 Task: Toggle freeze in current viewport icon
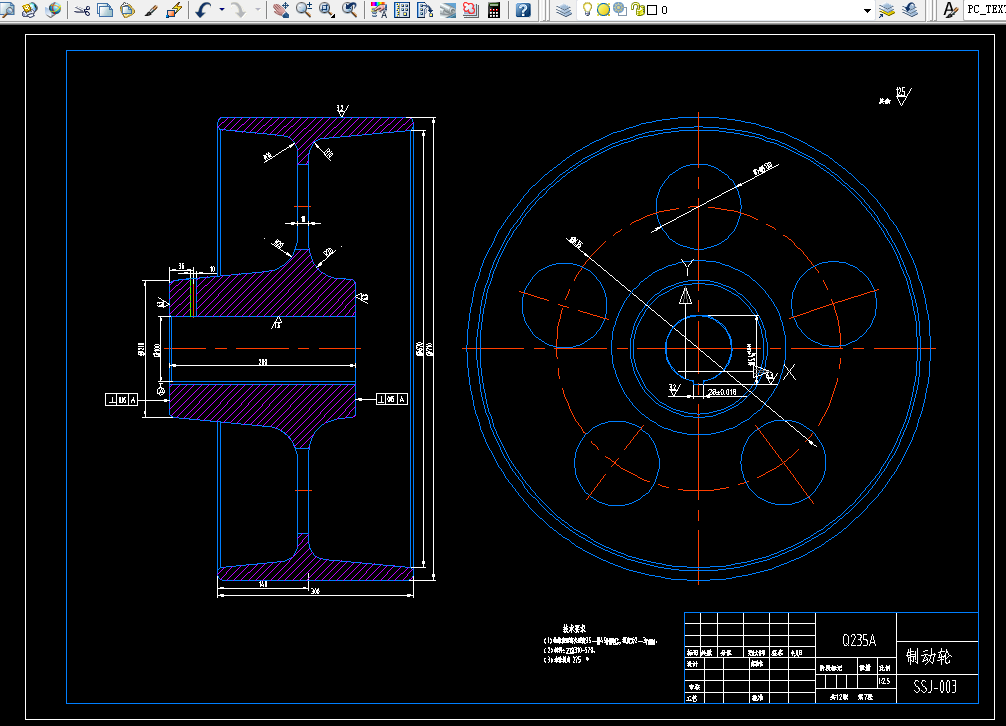click(x=620, y=10)
